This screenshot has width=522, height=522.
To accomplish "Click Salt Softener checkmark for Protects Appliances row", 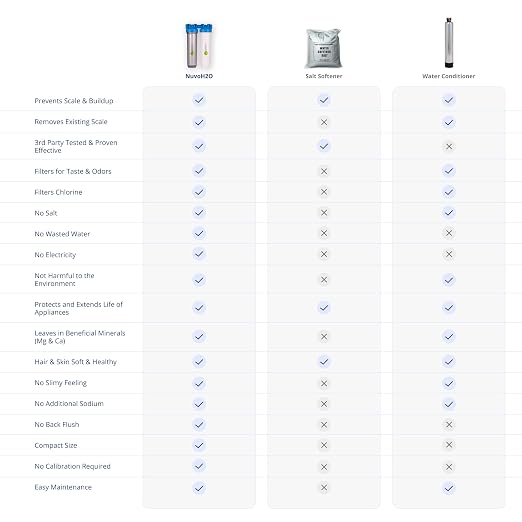I will coord(324,308).
